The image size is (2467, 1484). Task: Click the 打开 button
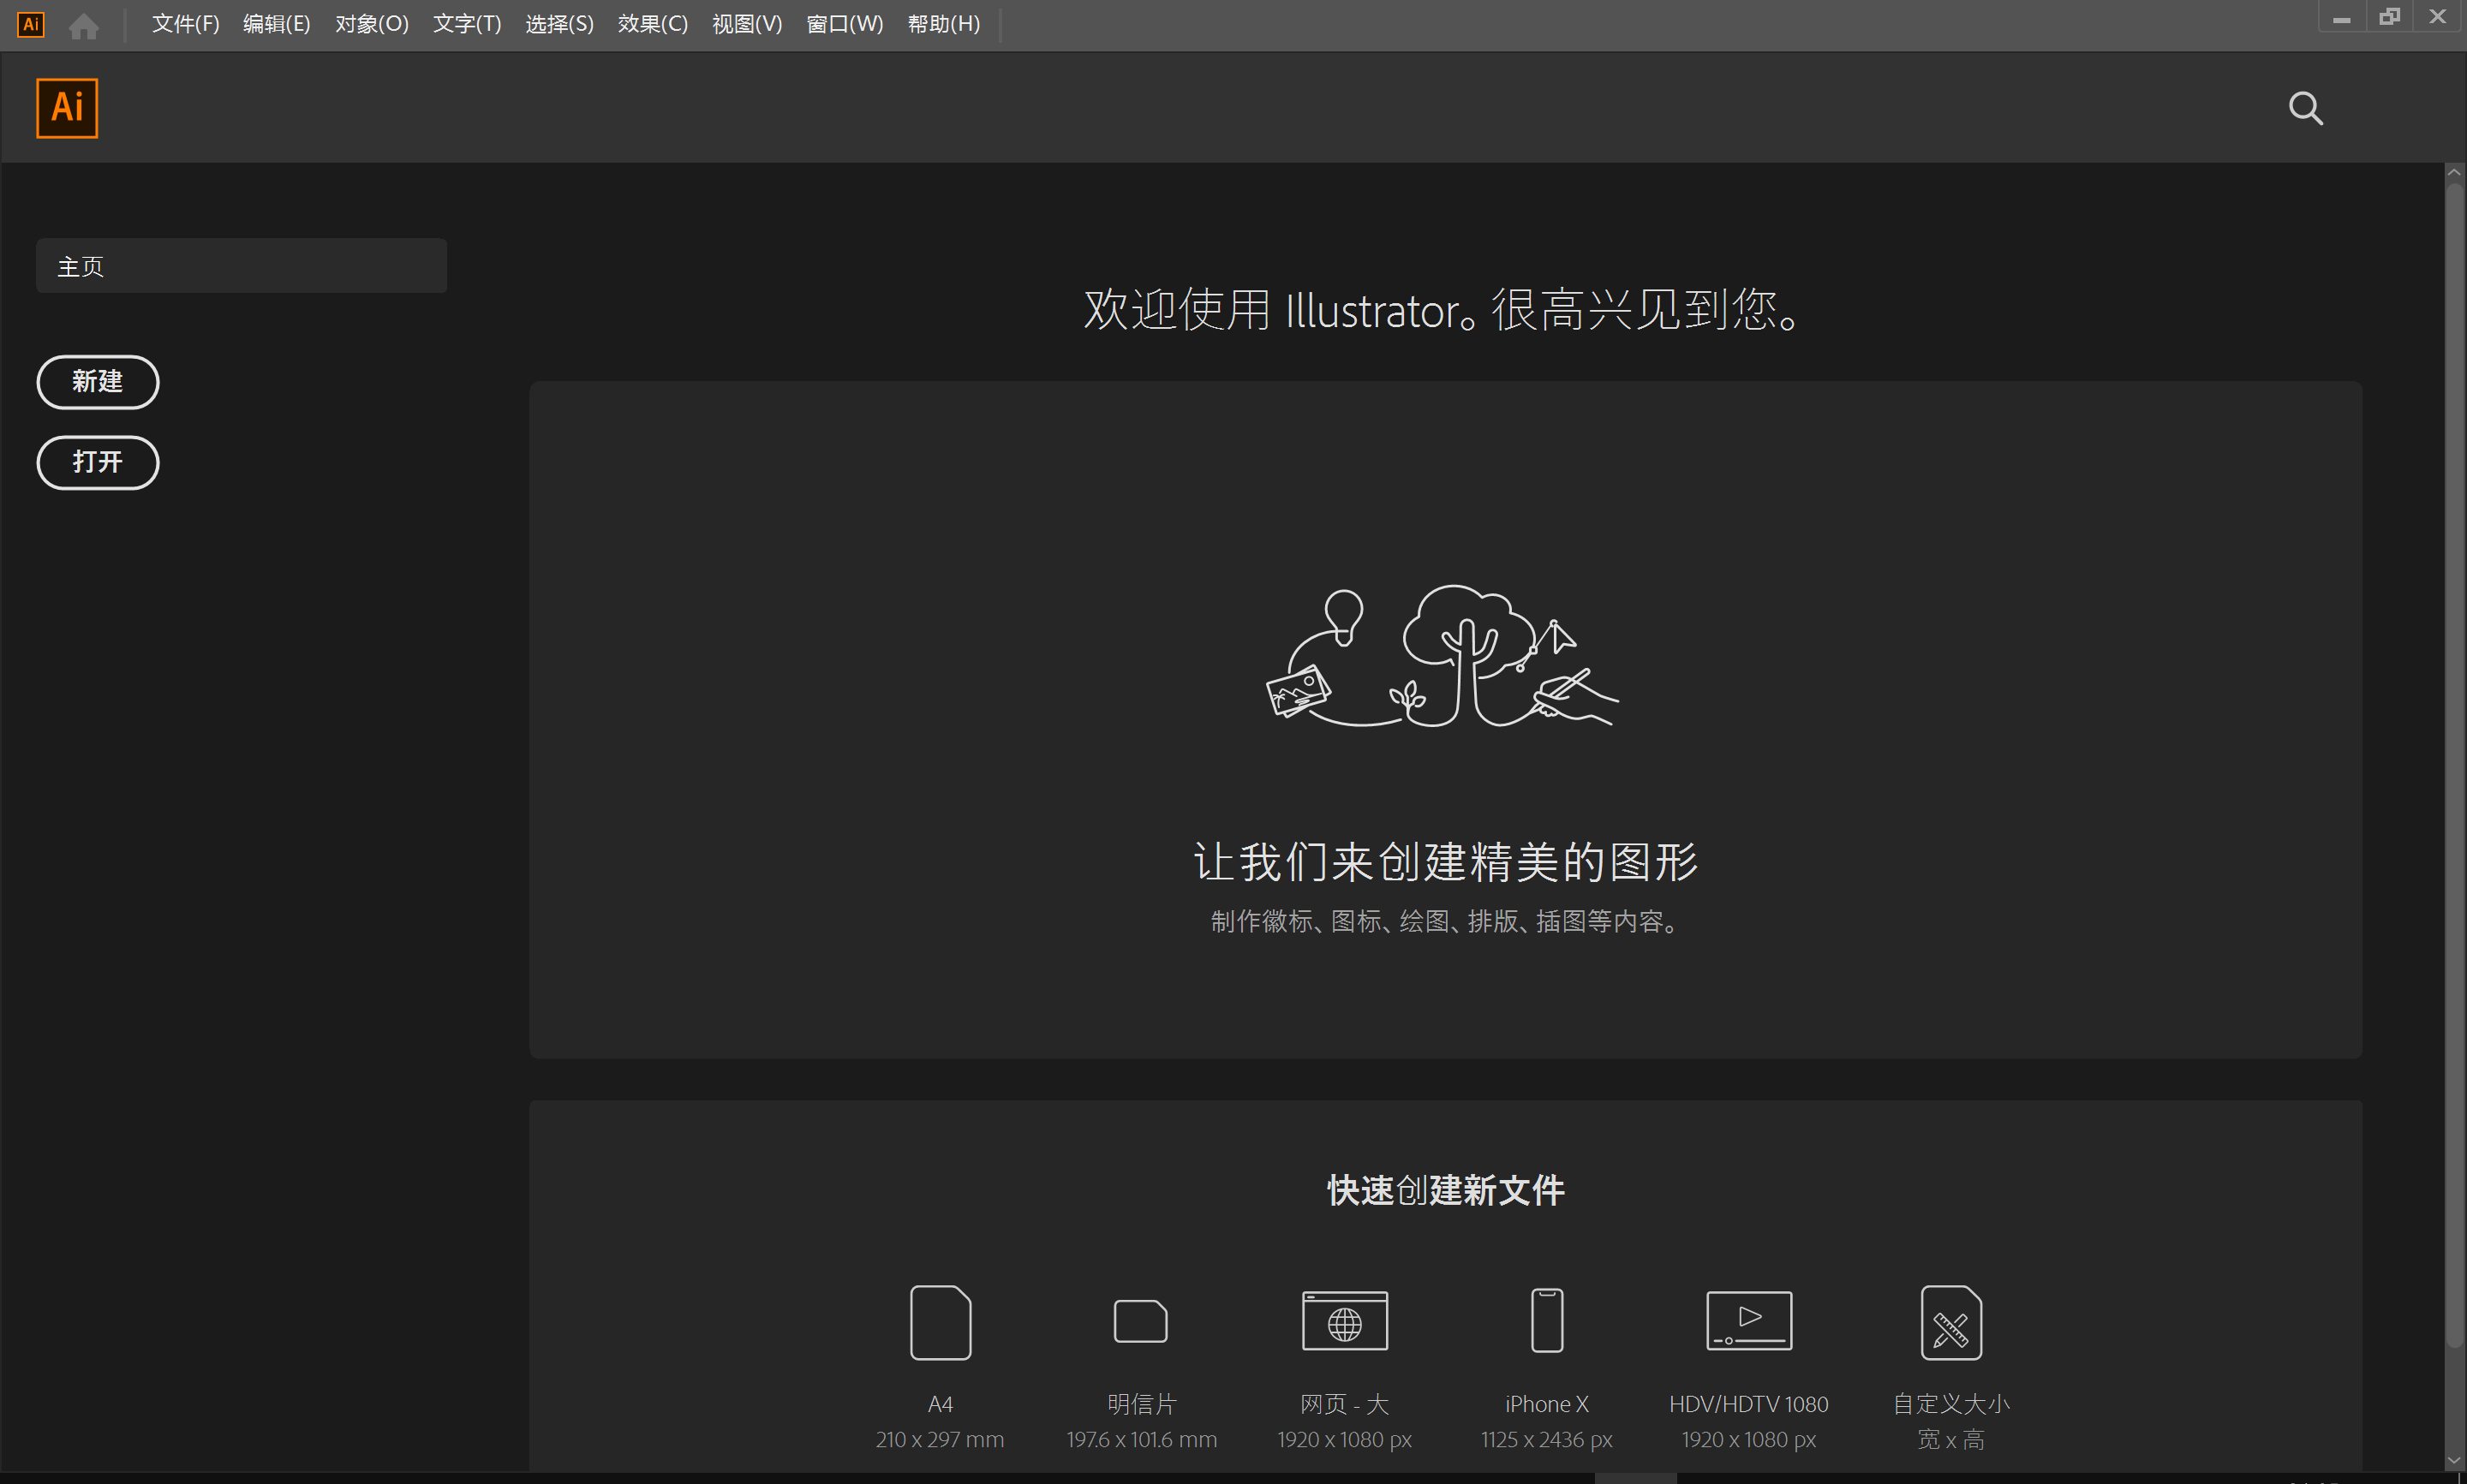(x=98, y=462)
